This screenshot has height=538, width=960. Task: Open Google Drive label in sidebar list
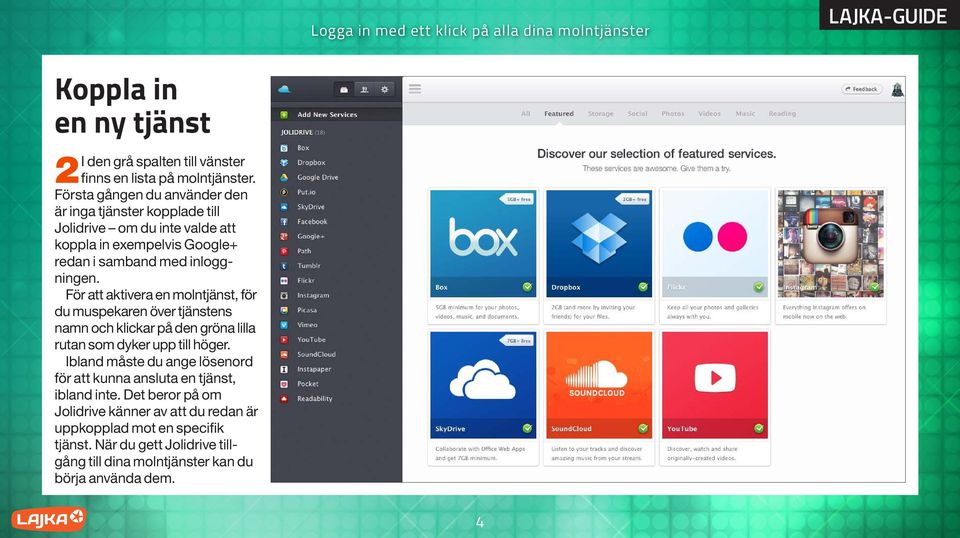[x=318, y=177]
